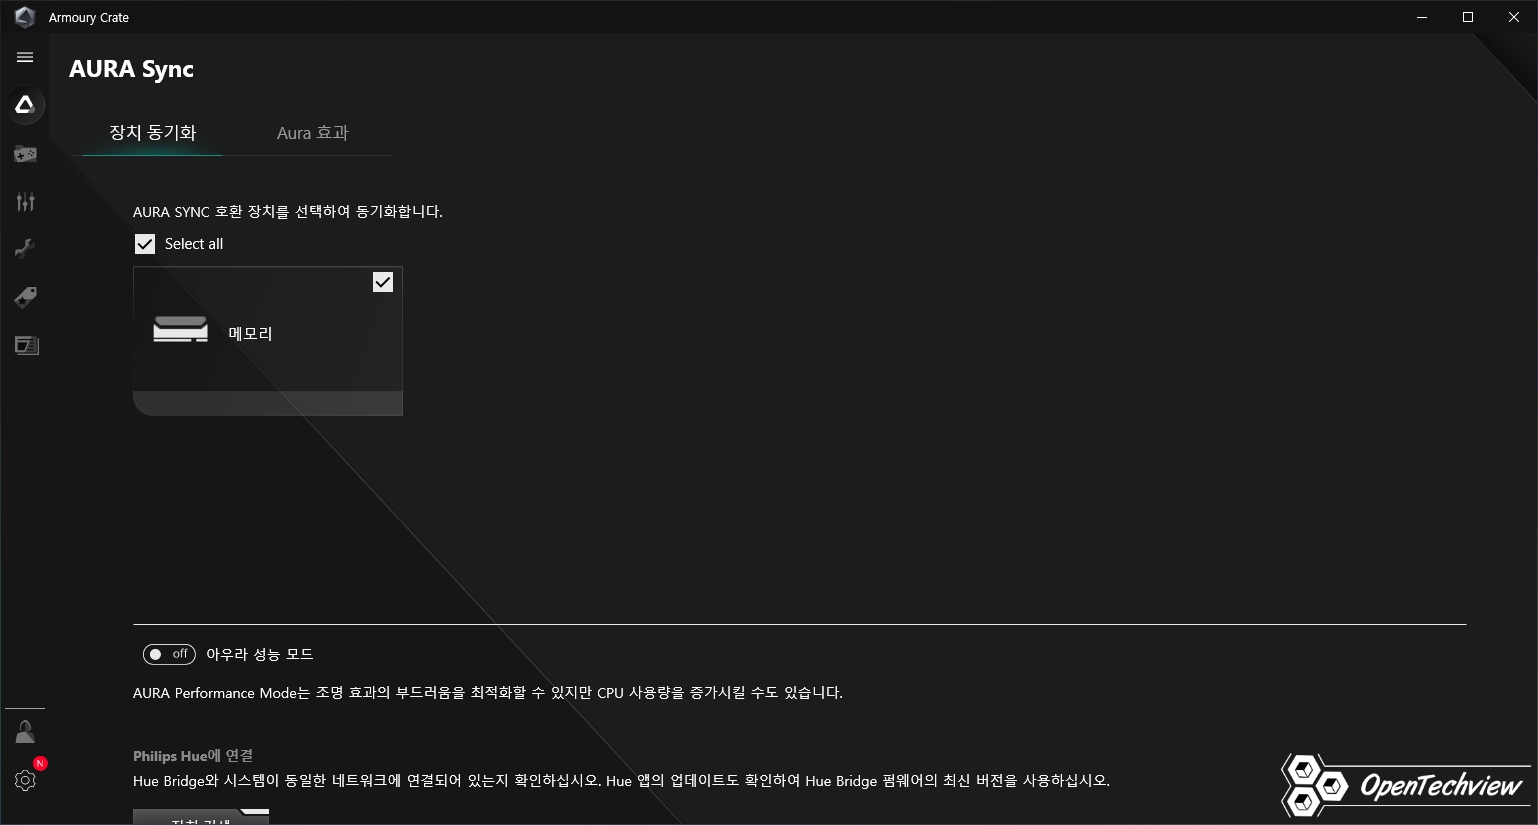Click the Philips Hue에 연결 heading
This screenshot has height=825, width=1538.
[193, 756]
